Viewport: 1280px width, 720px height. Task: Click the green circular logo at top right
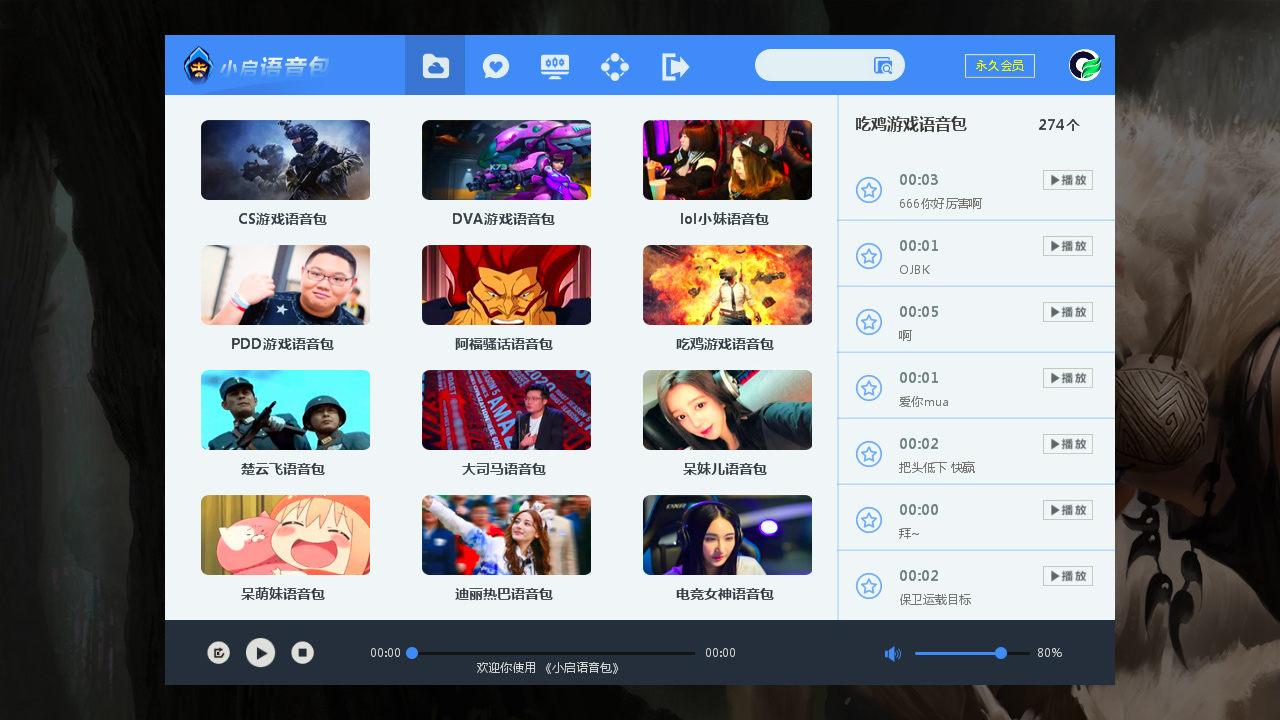(x=1084, y=65)
